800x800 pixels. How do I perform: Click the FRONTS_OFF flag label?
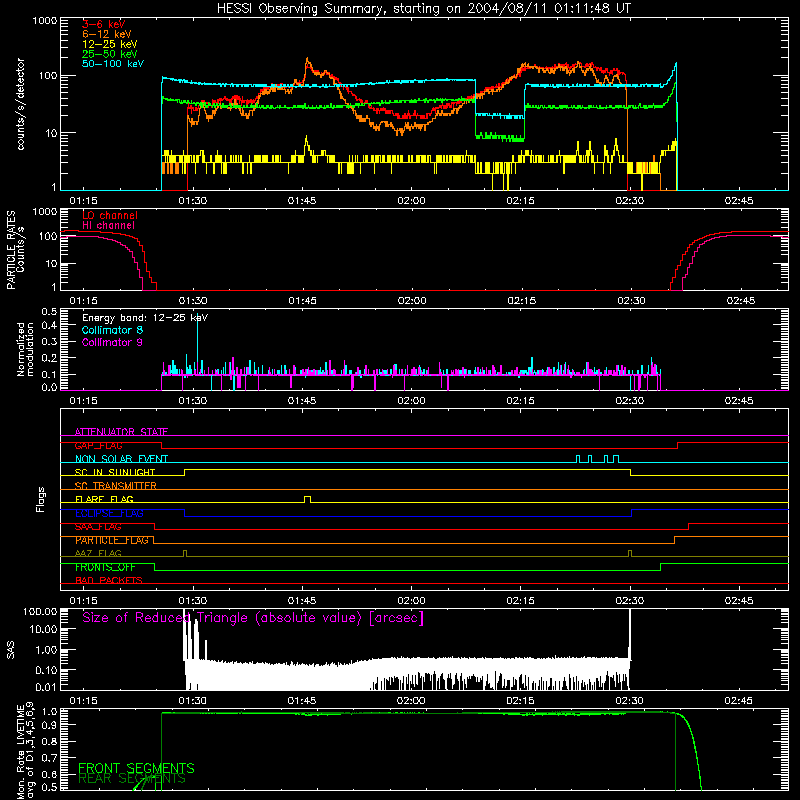105,567
